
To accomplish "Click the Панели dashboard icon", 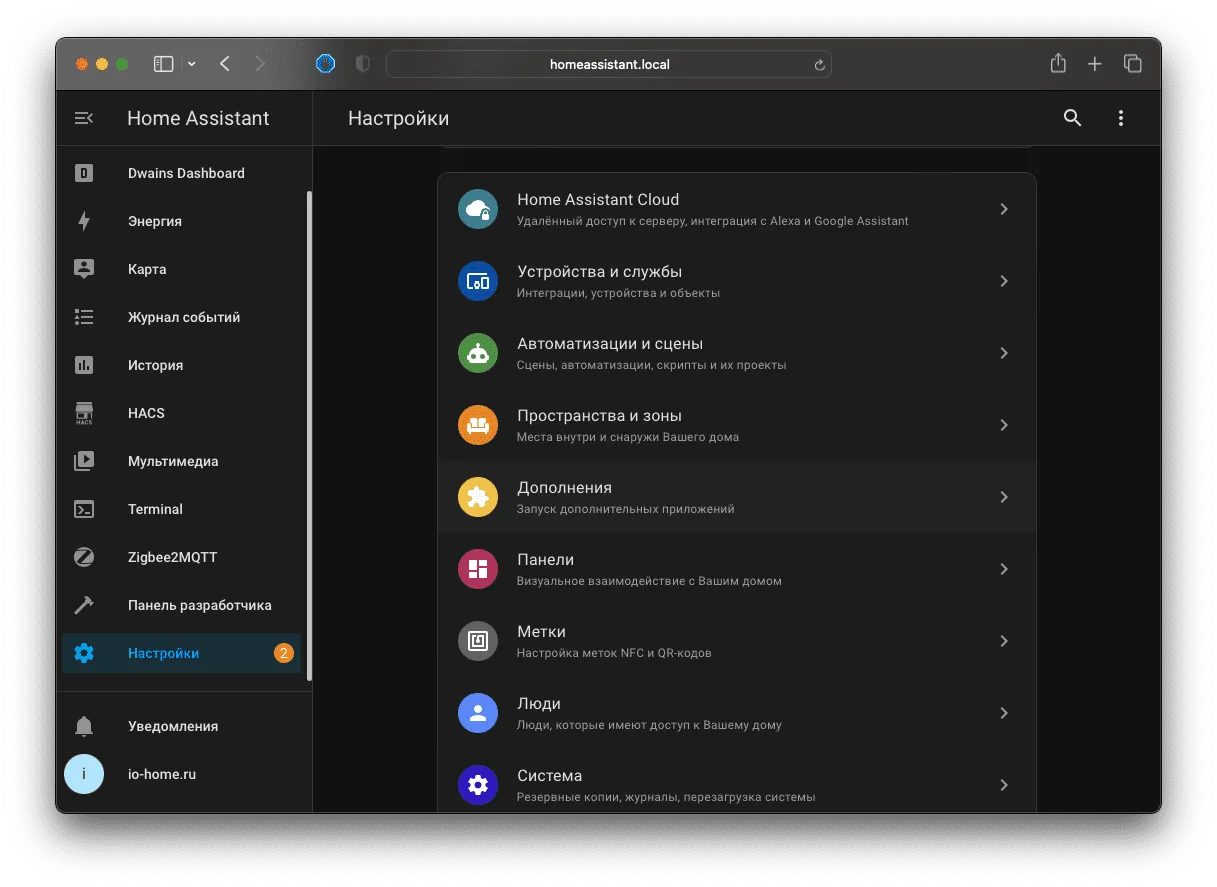I will [478, 569].
